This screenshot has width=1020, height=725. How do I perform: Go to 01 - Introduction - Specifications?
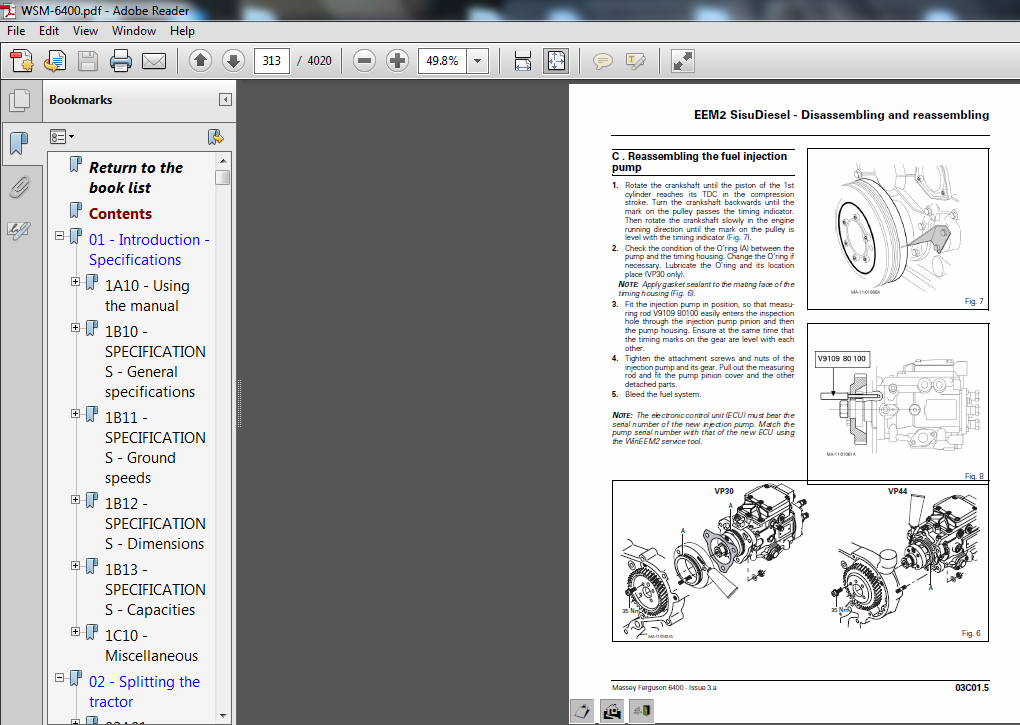149,250
